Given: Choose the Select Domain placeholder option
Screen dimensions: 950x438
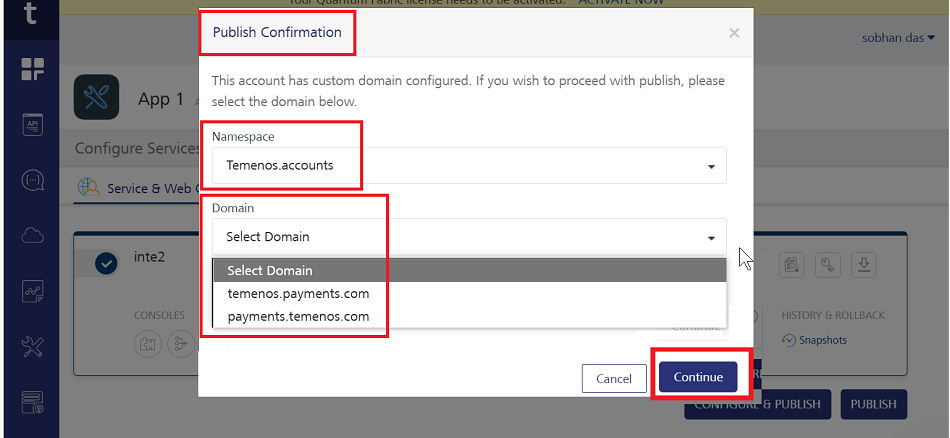Looking at the screenshot, I should [x=470, y=270].
